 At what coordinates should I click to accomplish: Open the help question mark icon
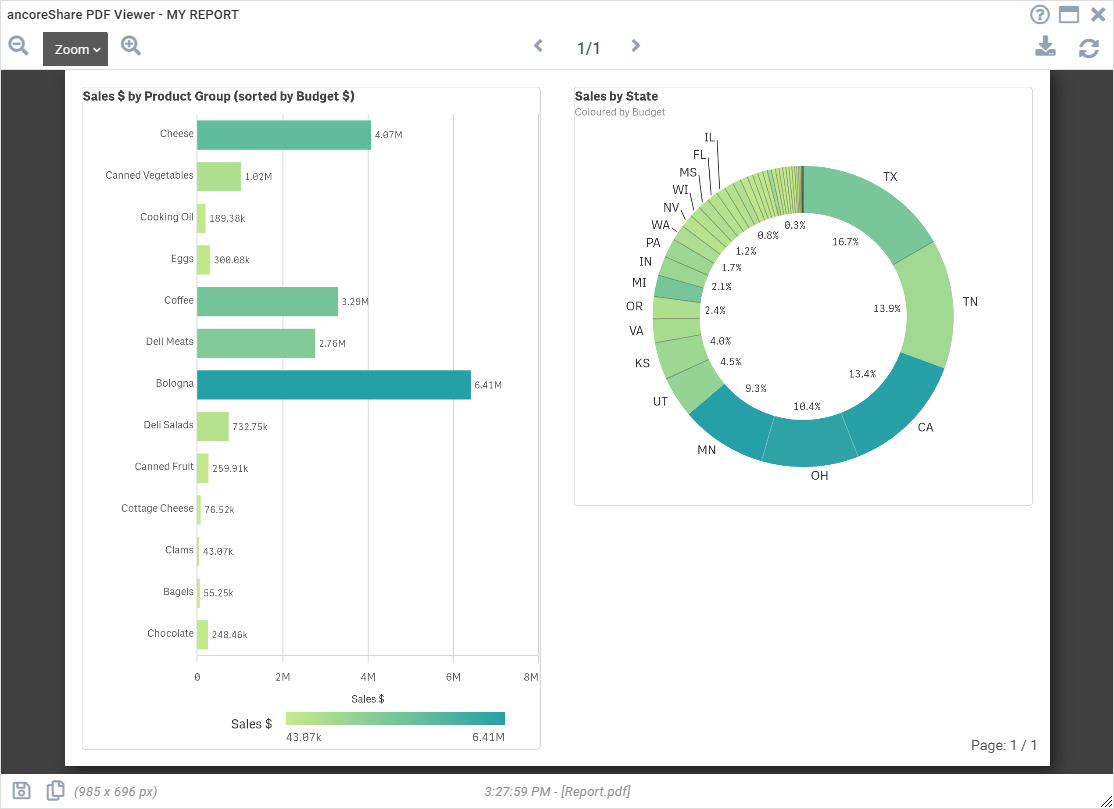1039,15
